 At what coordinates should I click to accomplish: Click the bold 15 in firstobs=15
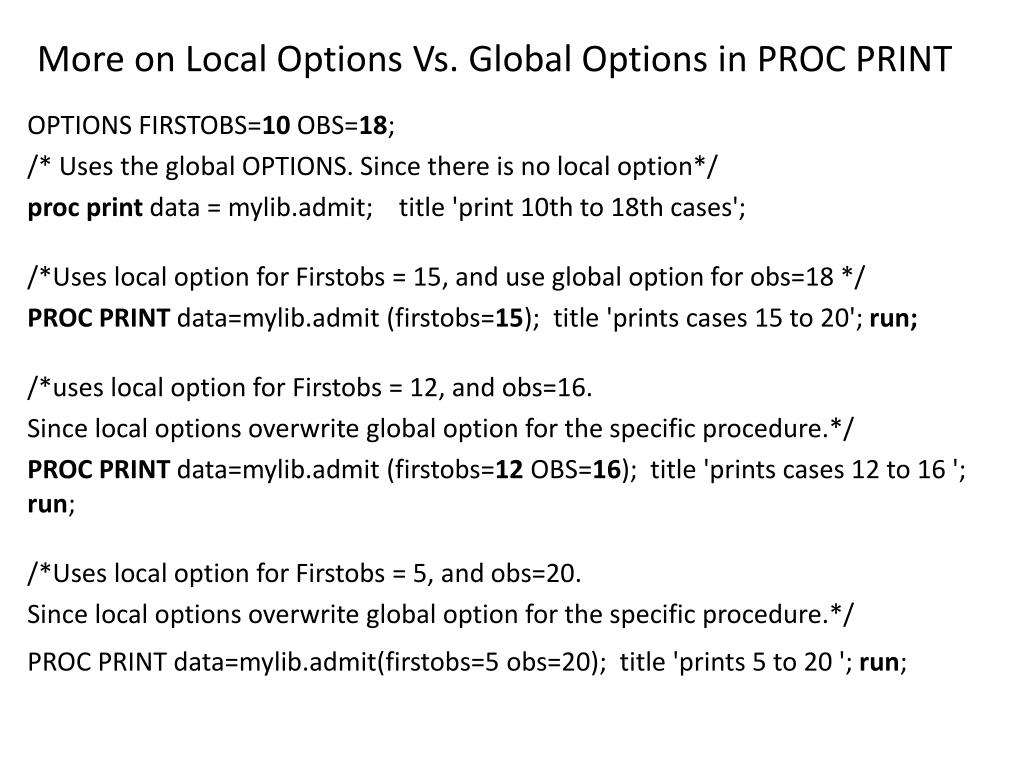509,318
